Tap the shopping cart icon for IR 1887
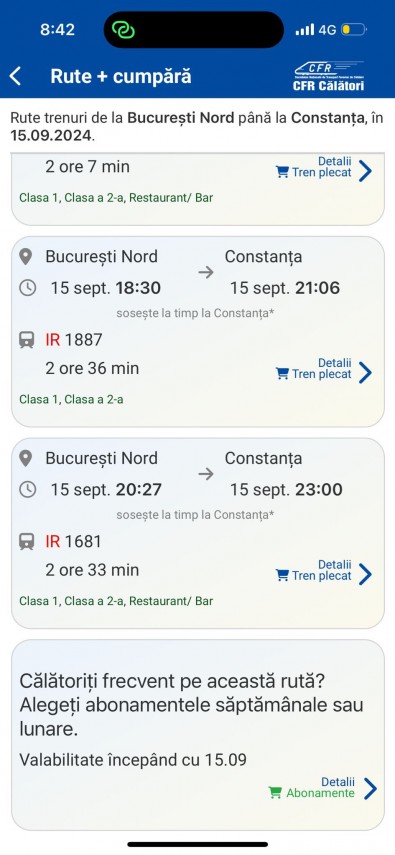This screenshot has width=395, height=855. point(282,374)
